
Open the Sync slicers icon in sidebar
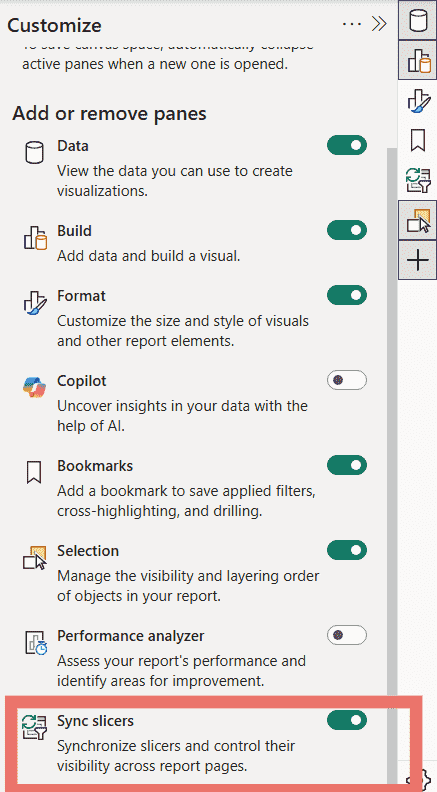[418, 181]
